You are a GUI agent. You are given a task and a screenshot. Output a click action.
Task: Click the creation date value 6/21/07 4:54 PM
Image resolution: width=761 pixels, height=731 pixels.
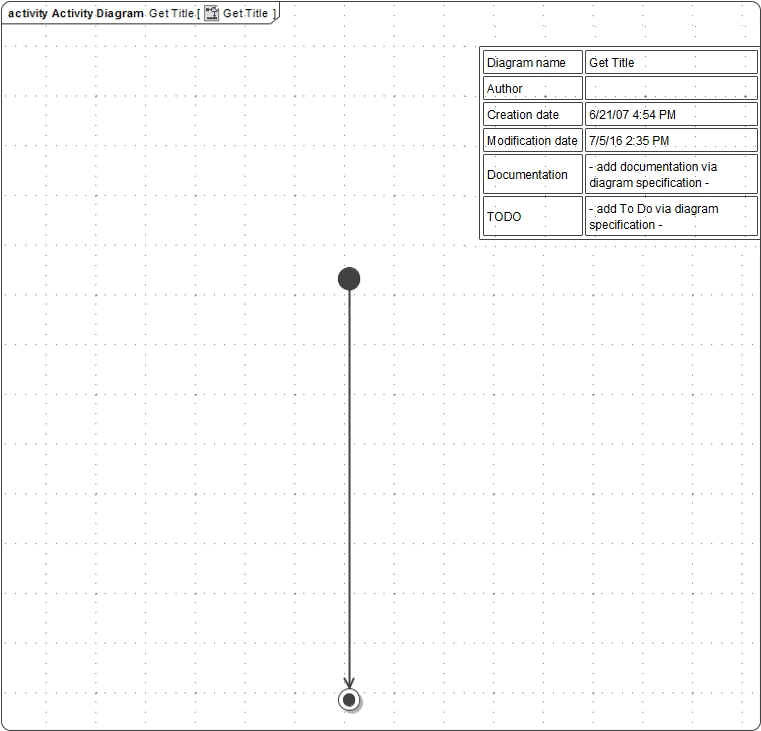pyautogui.click(x=632, y=114)
